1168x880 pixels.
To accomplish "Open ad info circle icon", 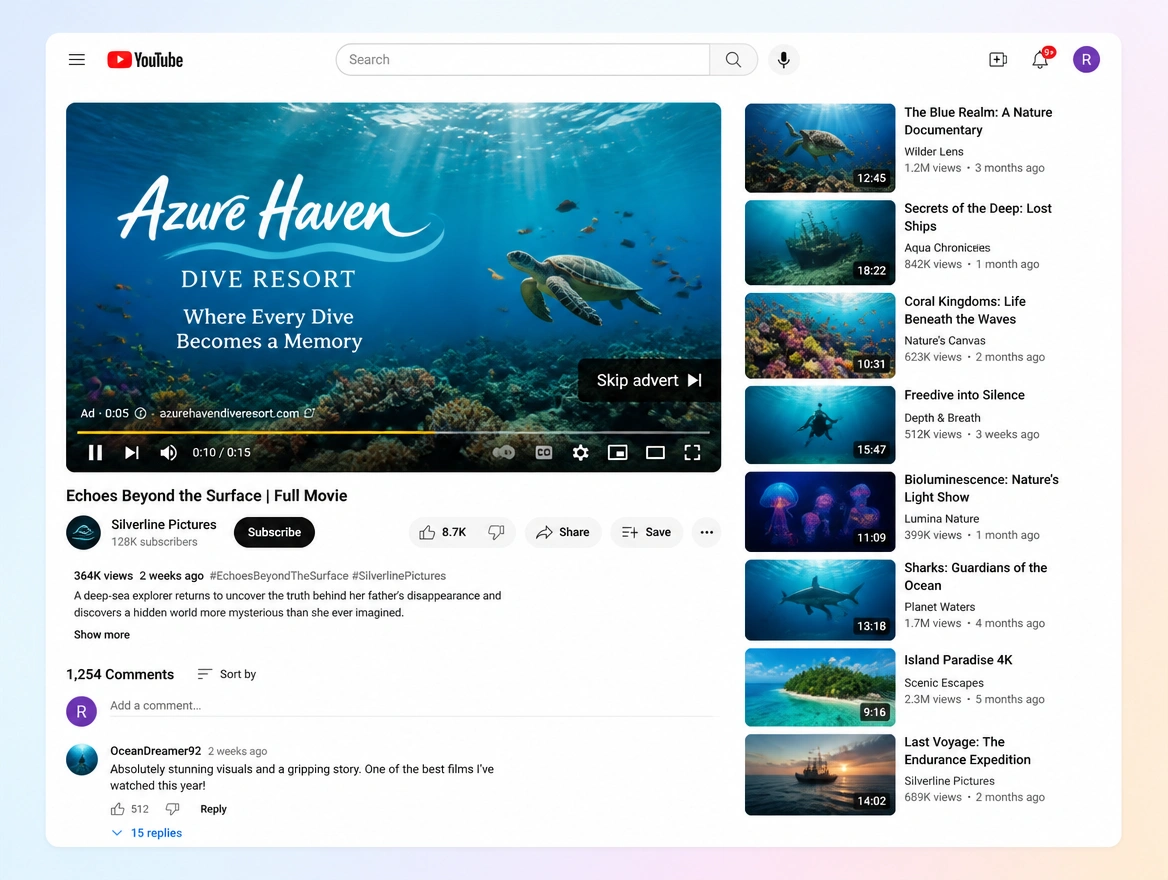I will click(140, 414).
